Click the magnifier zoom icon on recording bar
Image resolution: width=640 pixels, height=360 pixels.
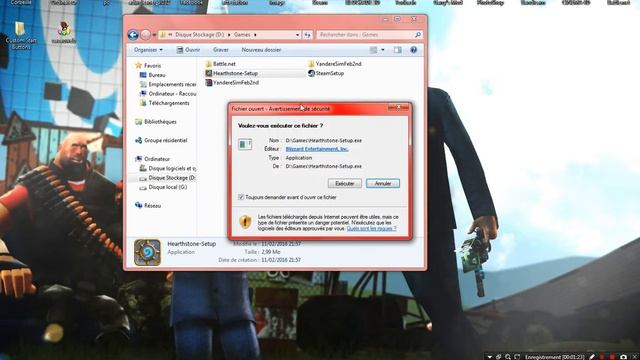[x=508, y=357]
